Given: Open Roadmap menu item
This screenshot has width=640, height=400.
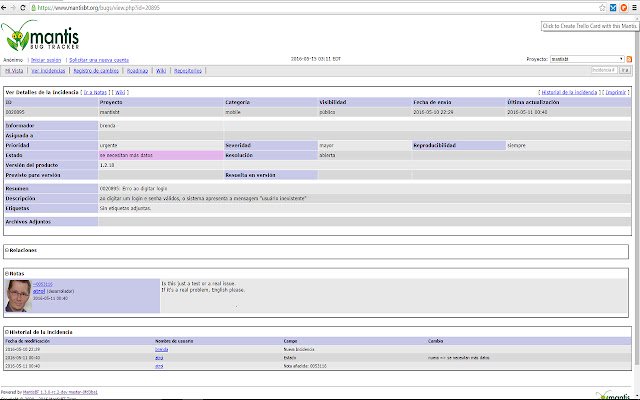Looking at the screenshot, I should tap(137, 71).
